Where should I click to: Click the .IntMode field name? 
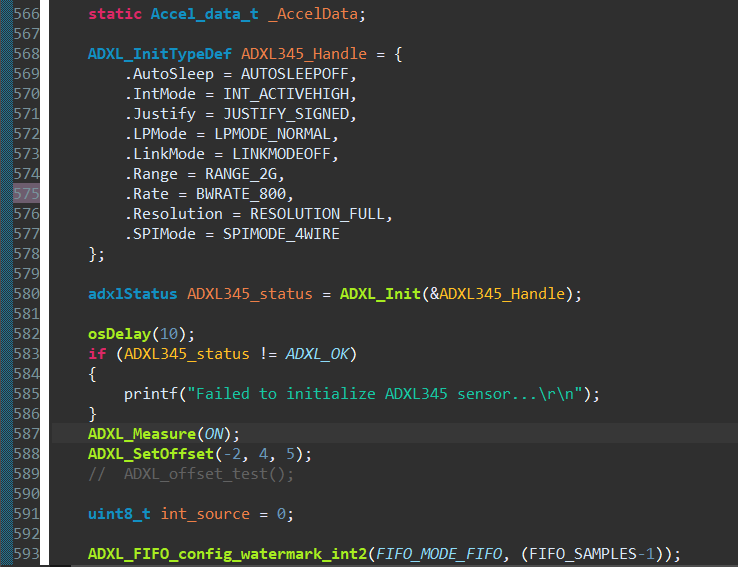[160, 94]
